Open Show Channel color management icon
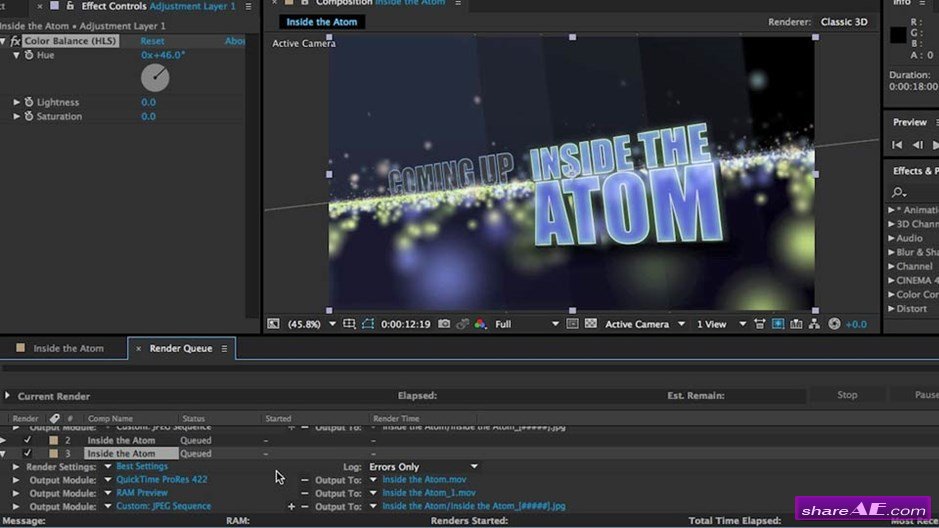 click(480, 324)
